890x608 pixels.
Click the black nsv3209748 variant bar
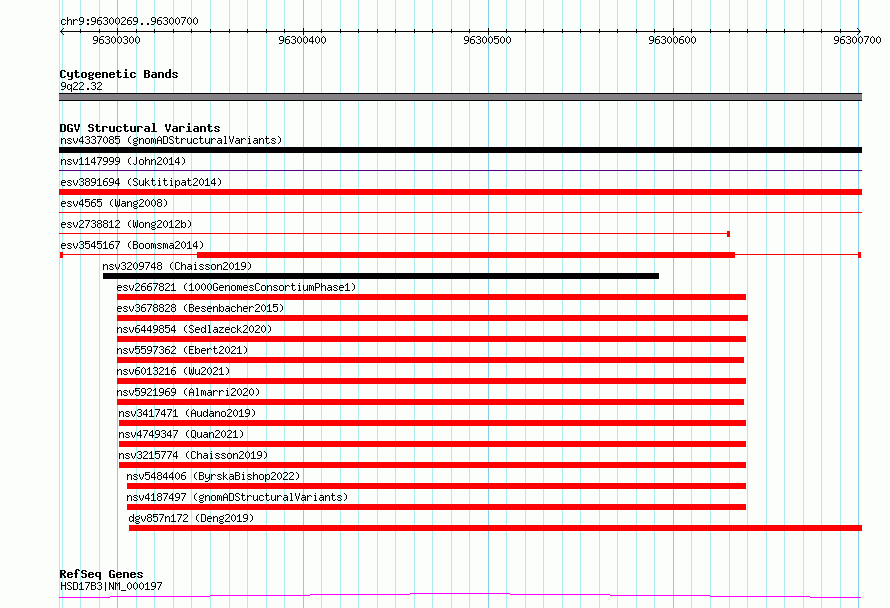(381, 276)
